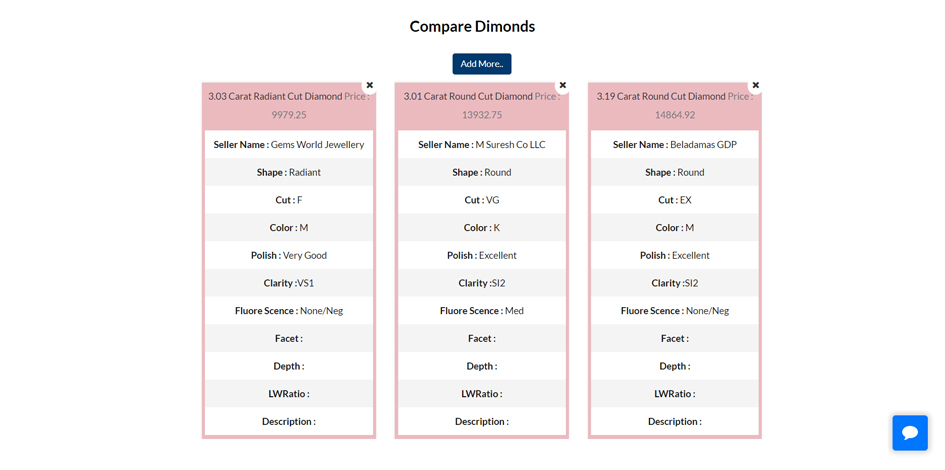Screen dimensions: 945x470
Task: Click the price 13932.75
Action: 482,115
